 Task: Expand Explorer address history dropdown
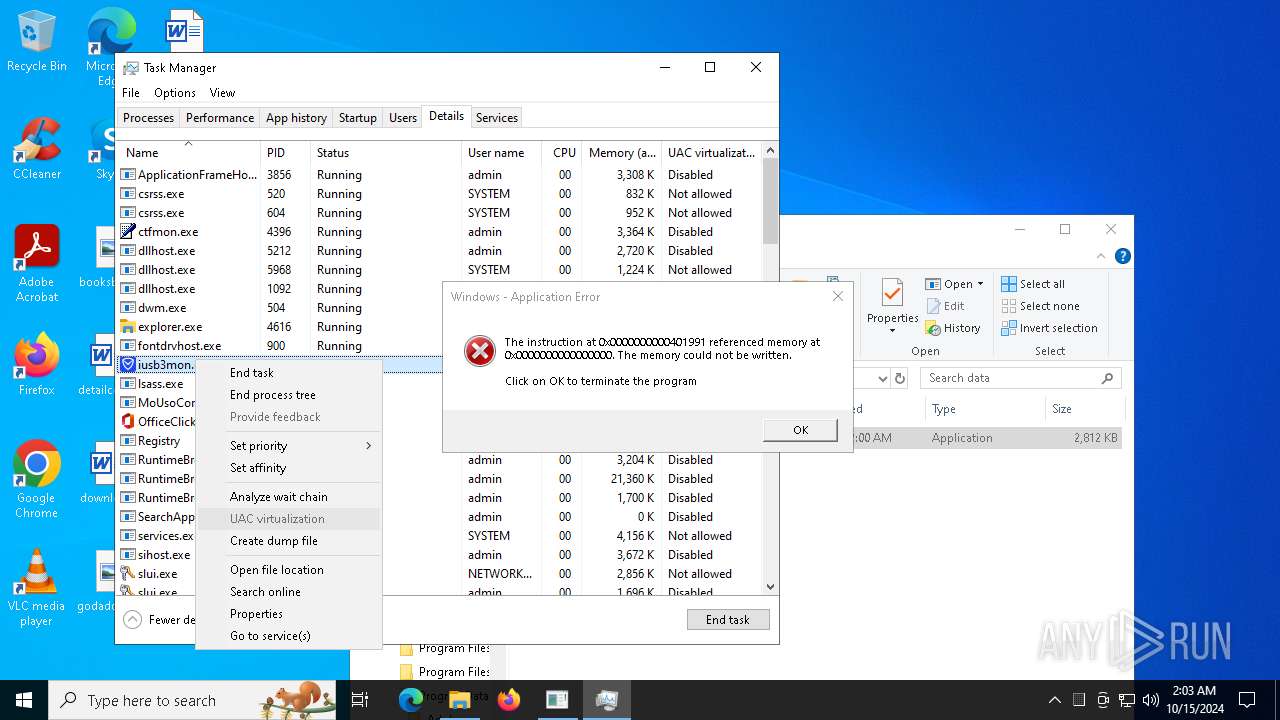[x=882, y=378]
